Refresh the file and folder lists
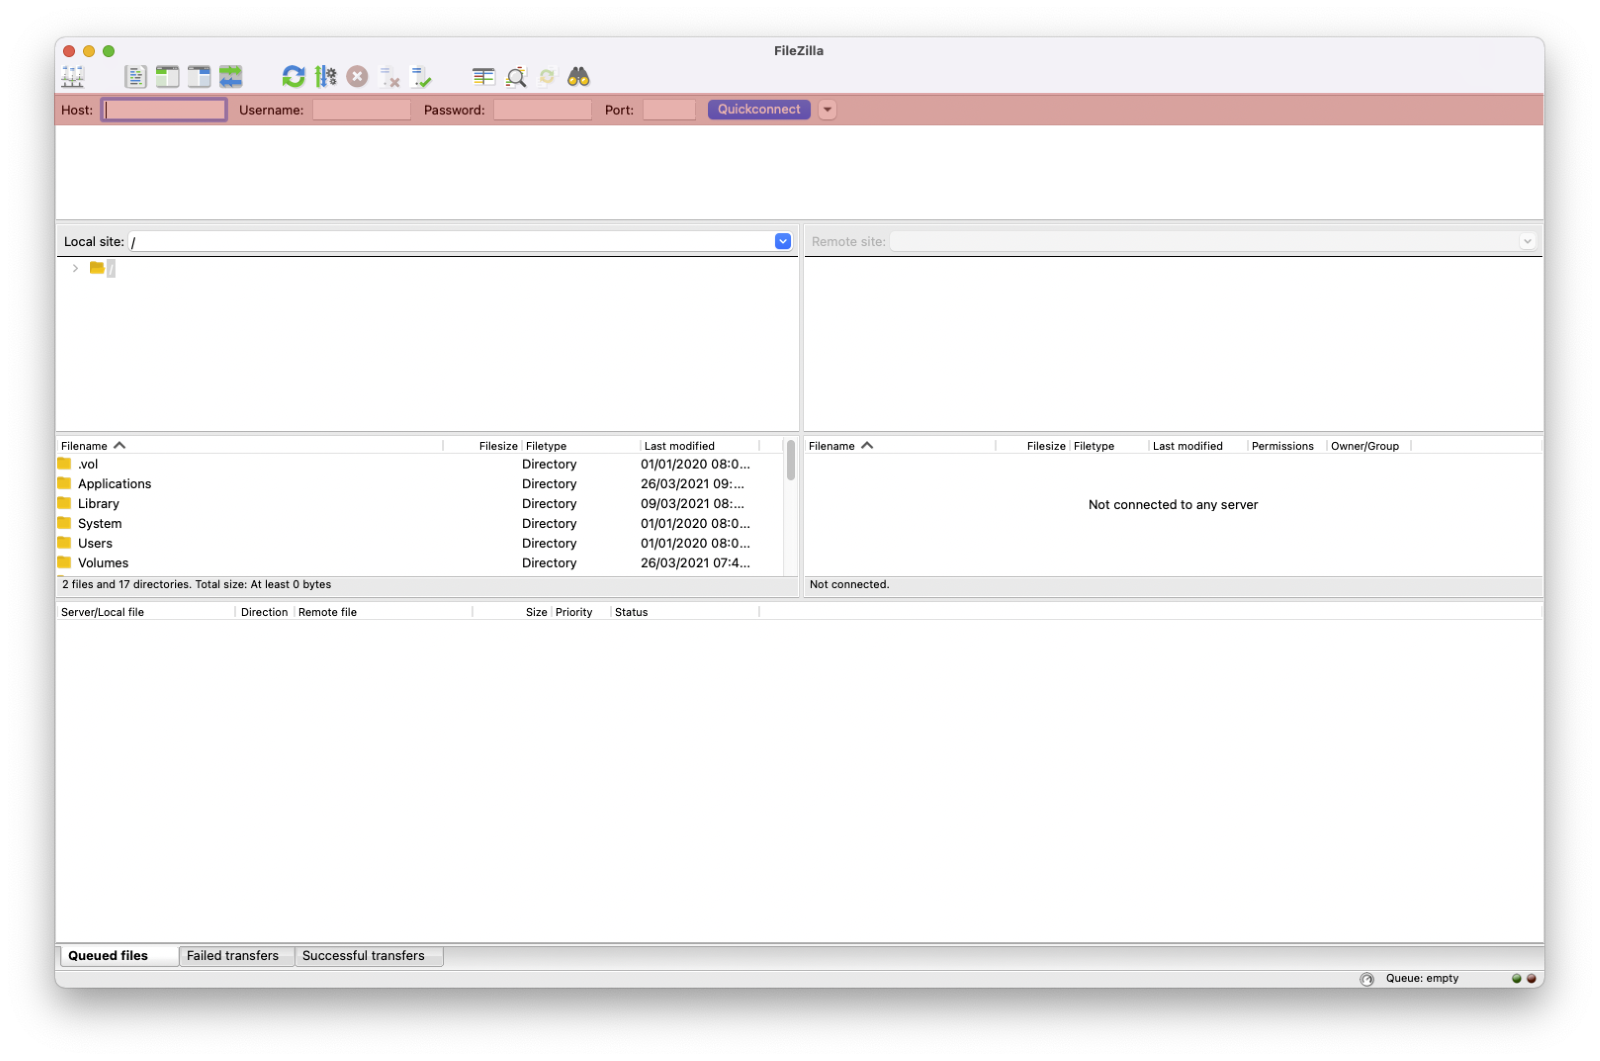 point(293,77)
